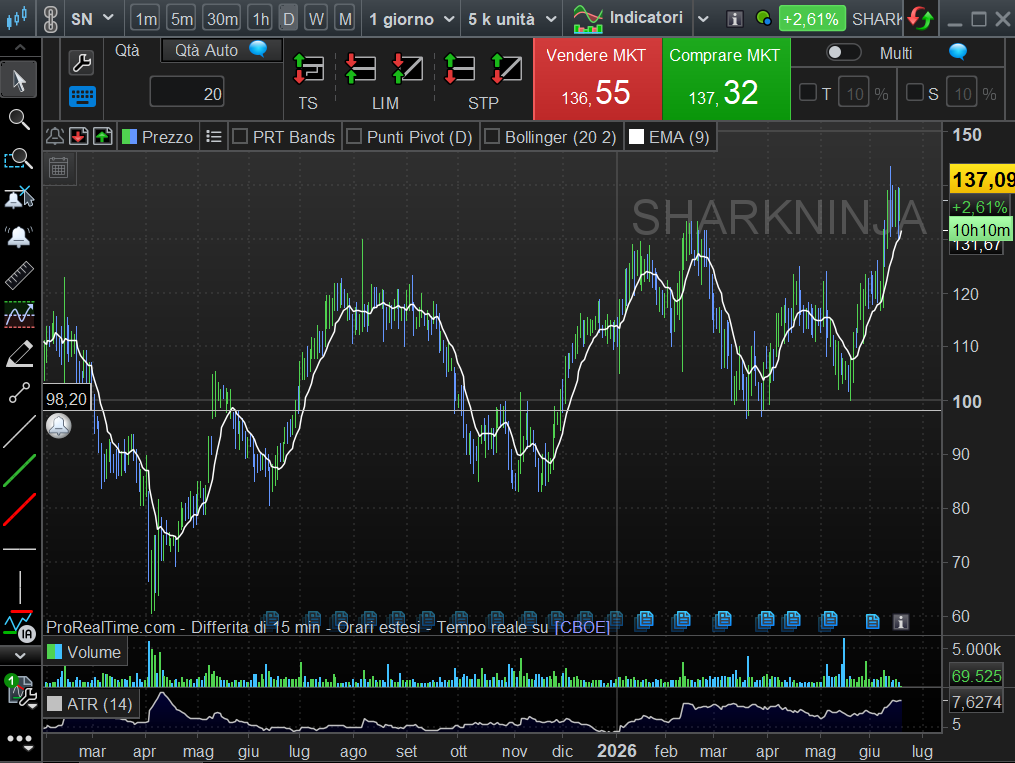Click the blue keyboard icon
The height and width of the screenshot is (763, 1015).
(x=82, y=96)
